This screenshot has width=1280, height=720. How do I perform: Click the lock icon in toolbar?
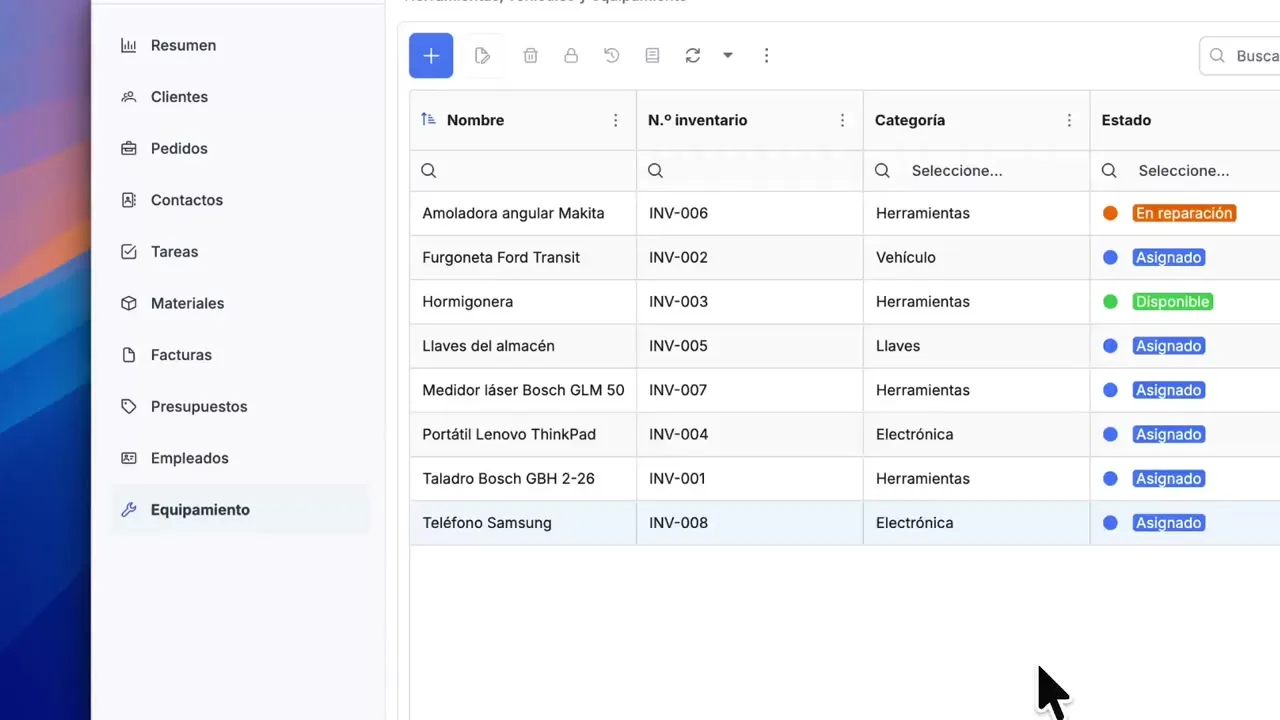(571, 56)
